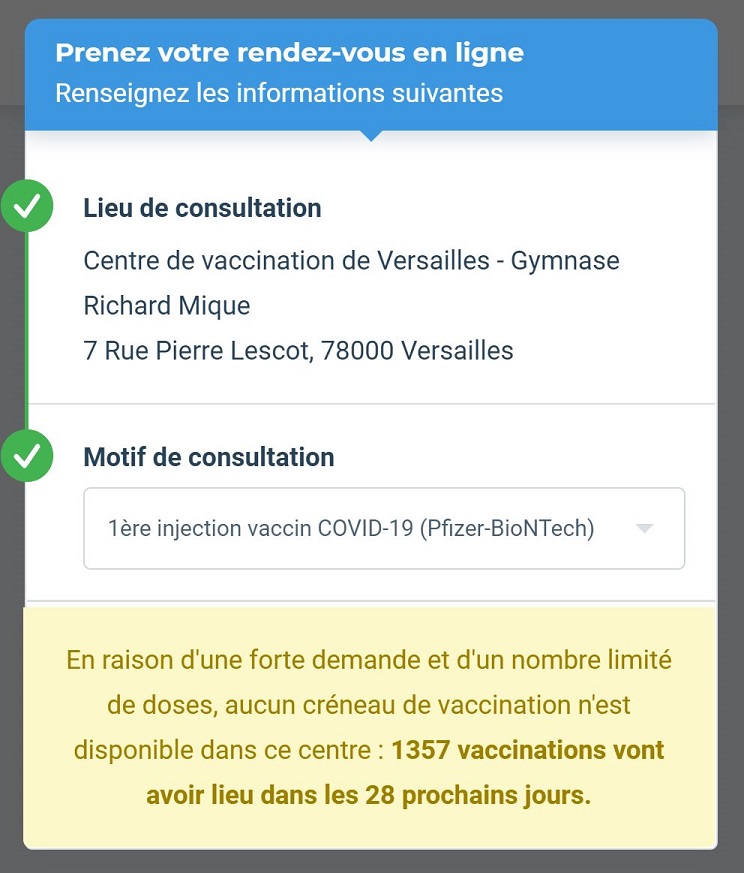
Task: Click the green progress line between steps
Action: coord(26,331)
